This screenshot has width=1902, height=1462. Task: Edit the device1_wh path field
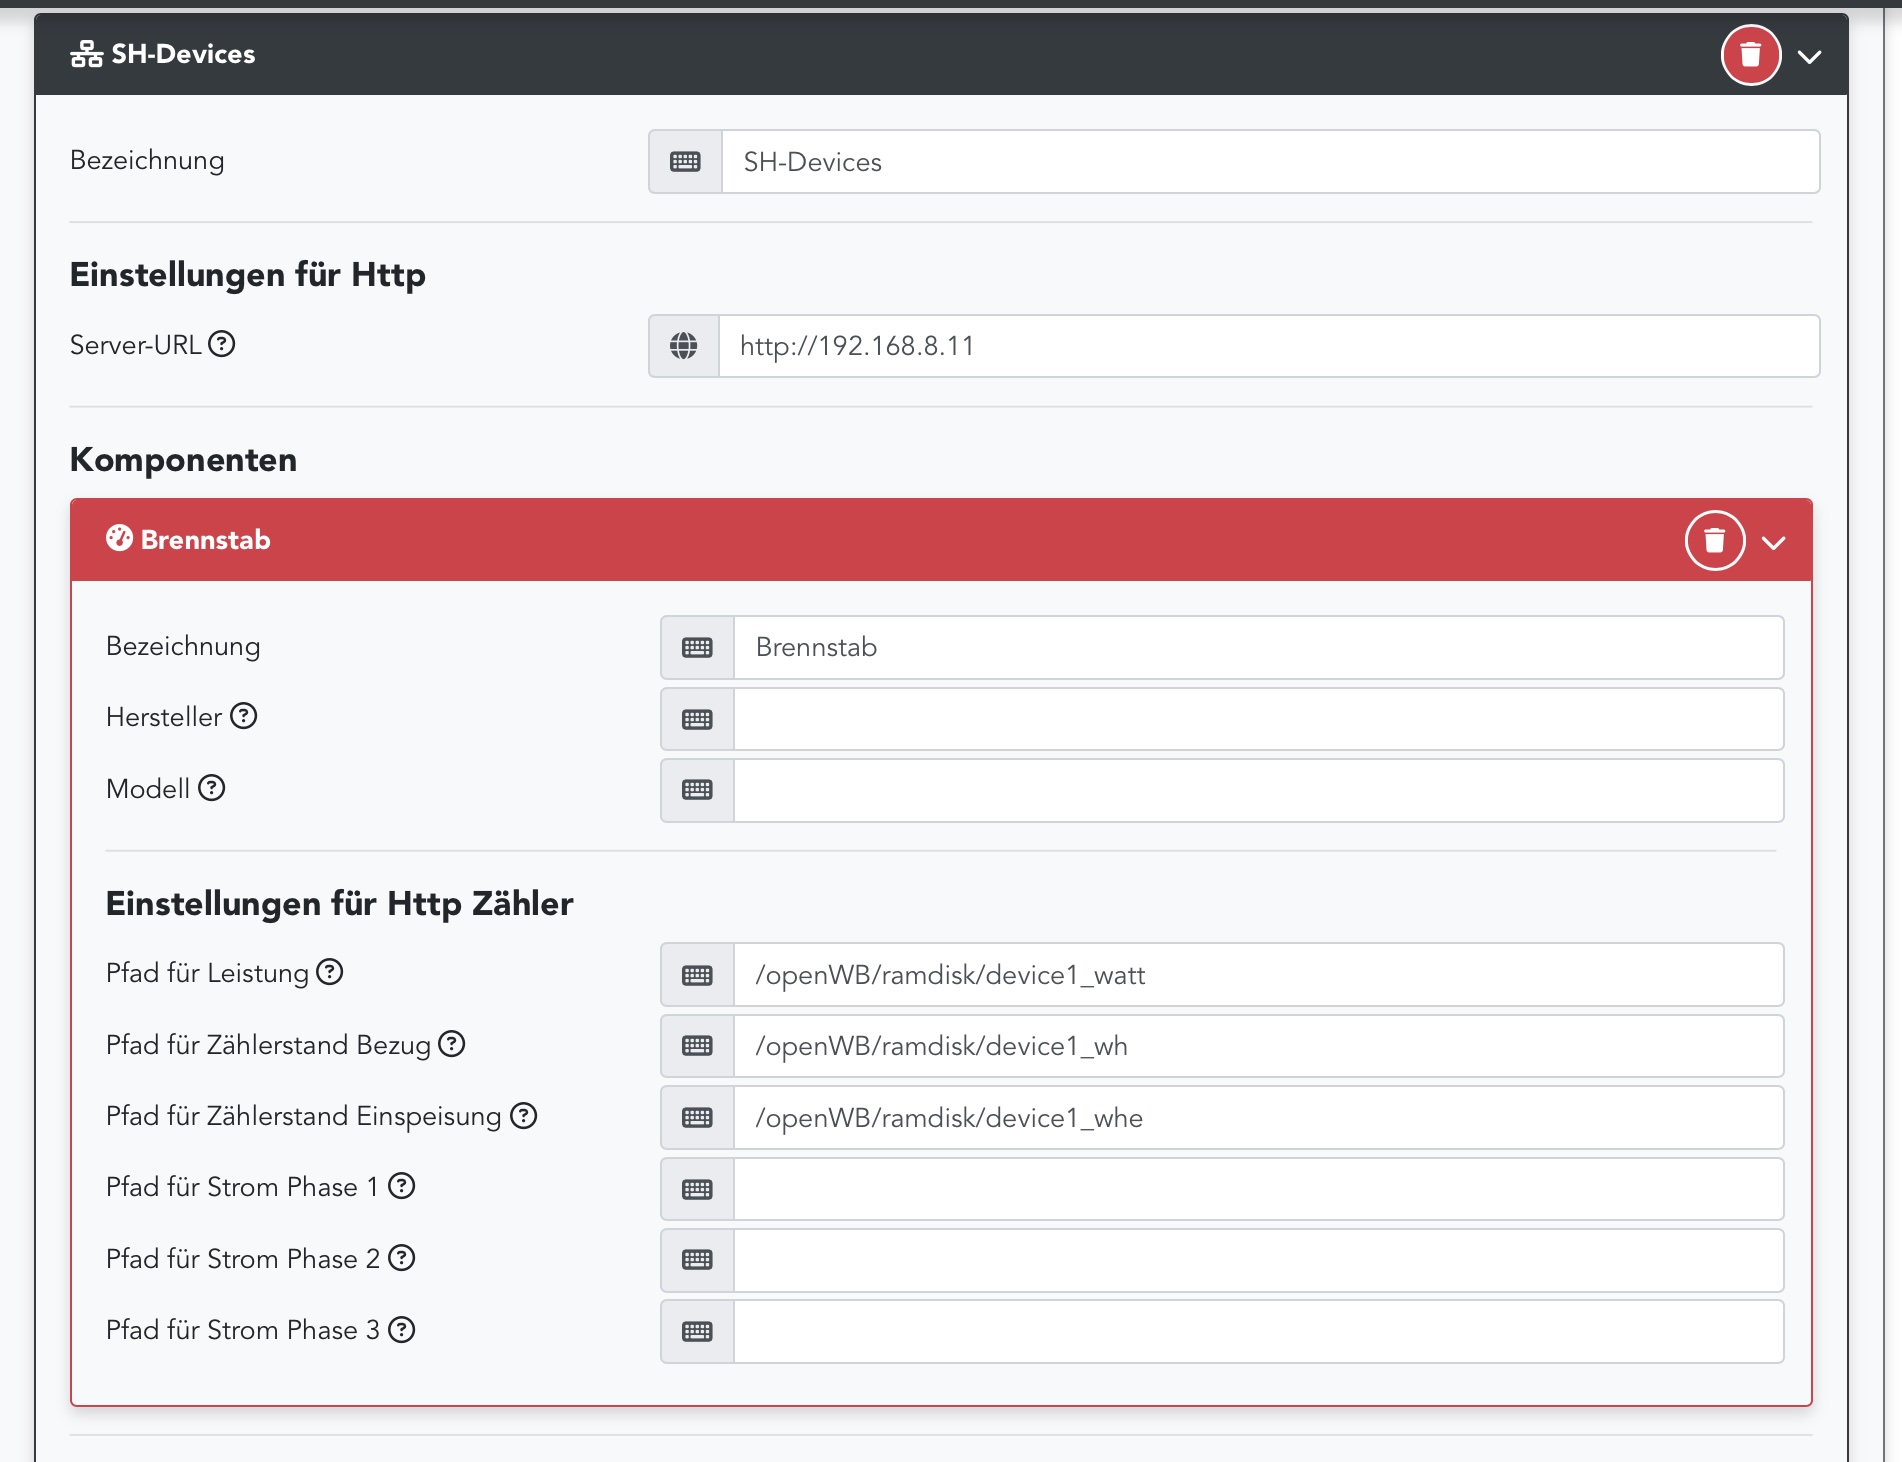[1259, 1046]
